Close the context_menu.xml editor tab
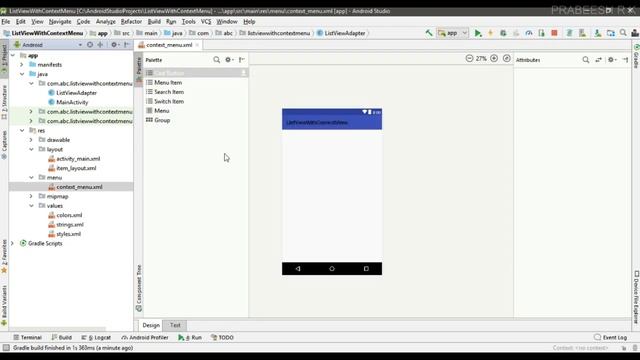The height and width of the screenshot is (360, 640). (197, 45)
